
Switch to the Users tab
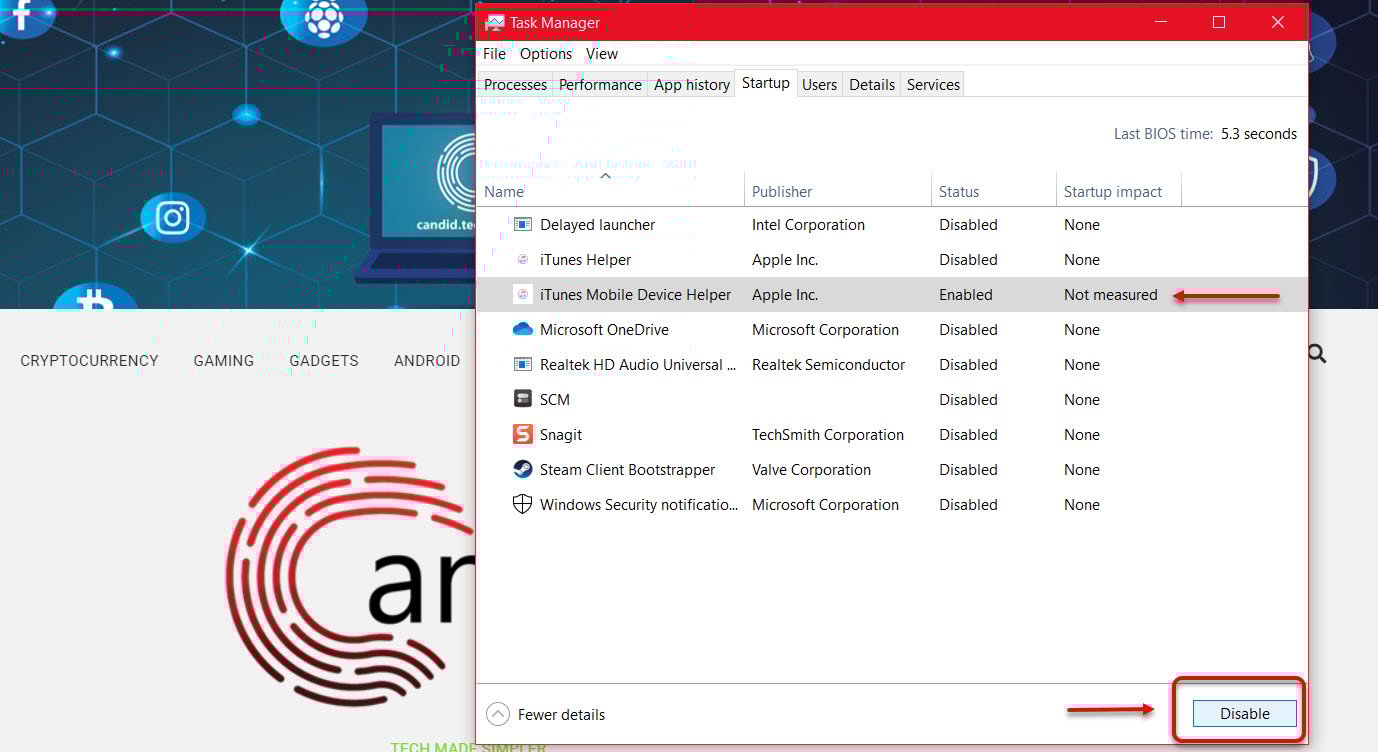[x=819, y=85]
